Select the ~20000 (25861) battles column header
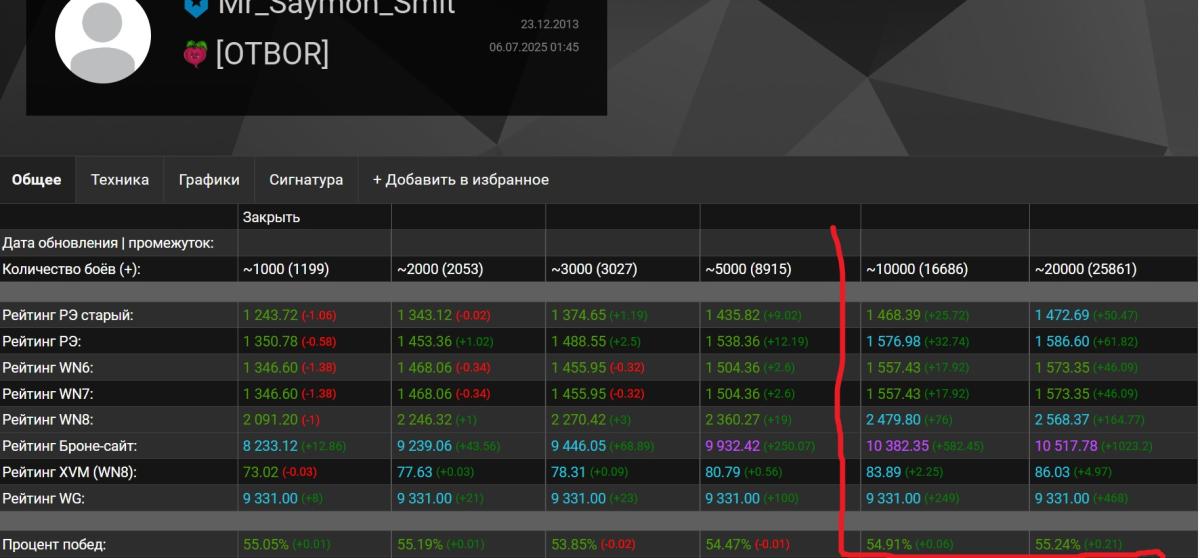 click(1085, 269)
